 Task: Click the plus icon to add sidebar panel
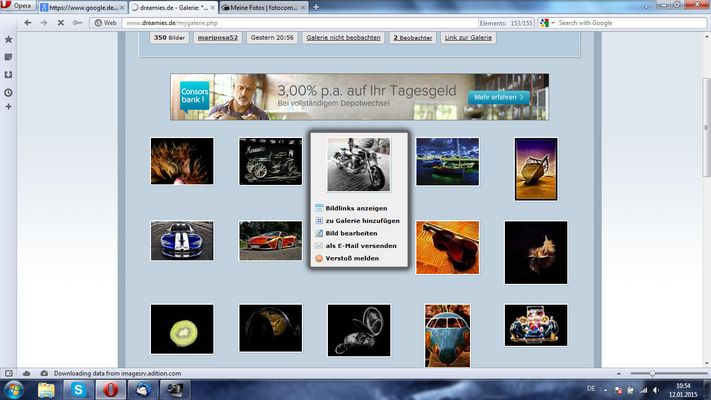9,106
